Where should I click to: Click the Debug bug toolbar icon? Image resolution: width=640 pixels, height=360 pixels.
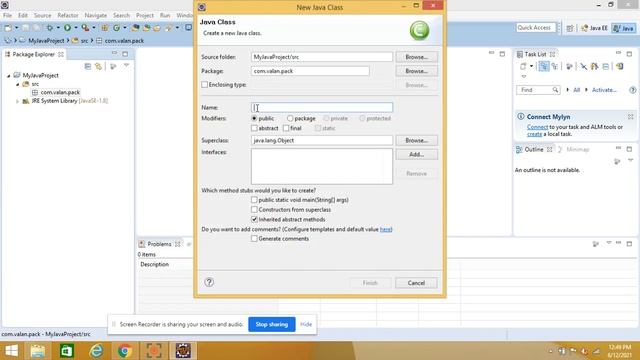click(50, 28)
